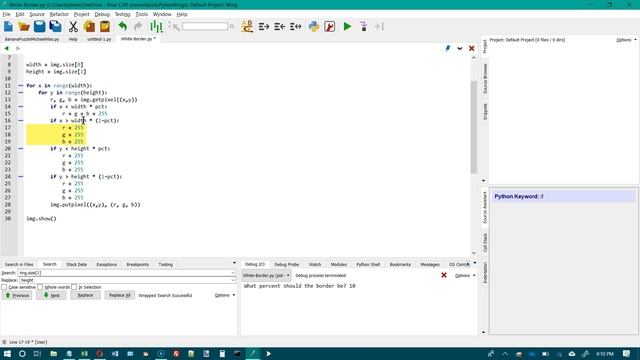Image resolution: width=640 pixels, height=360 pixels.
Task: Click the step-into debug icon
Action: pos(363,27)
